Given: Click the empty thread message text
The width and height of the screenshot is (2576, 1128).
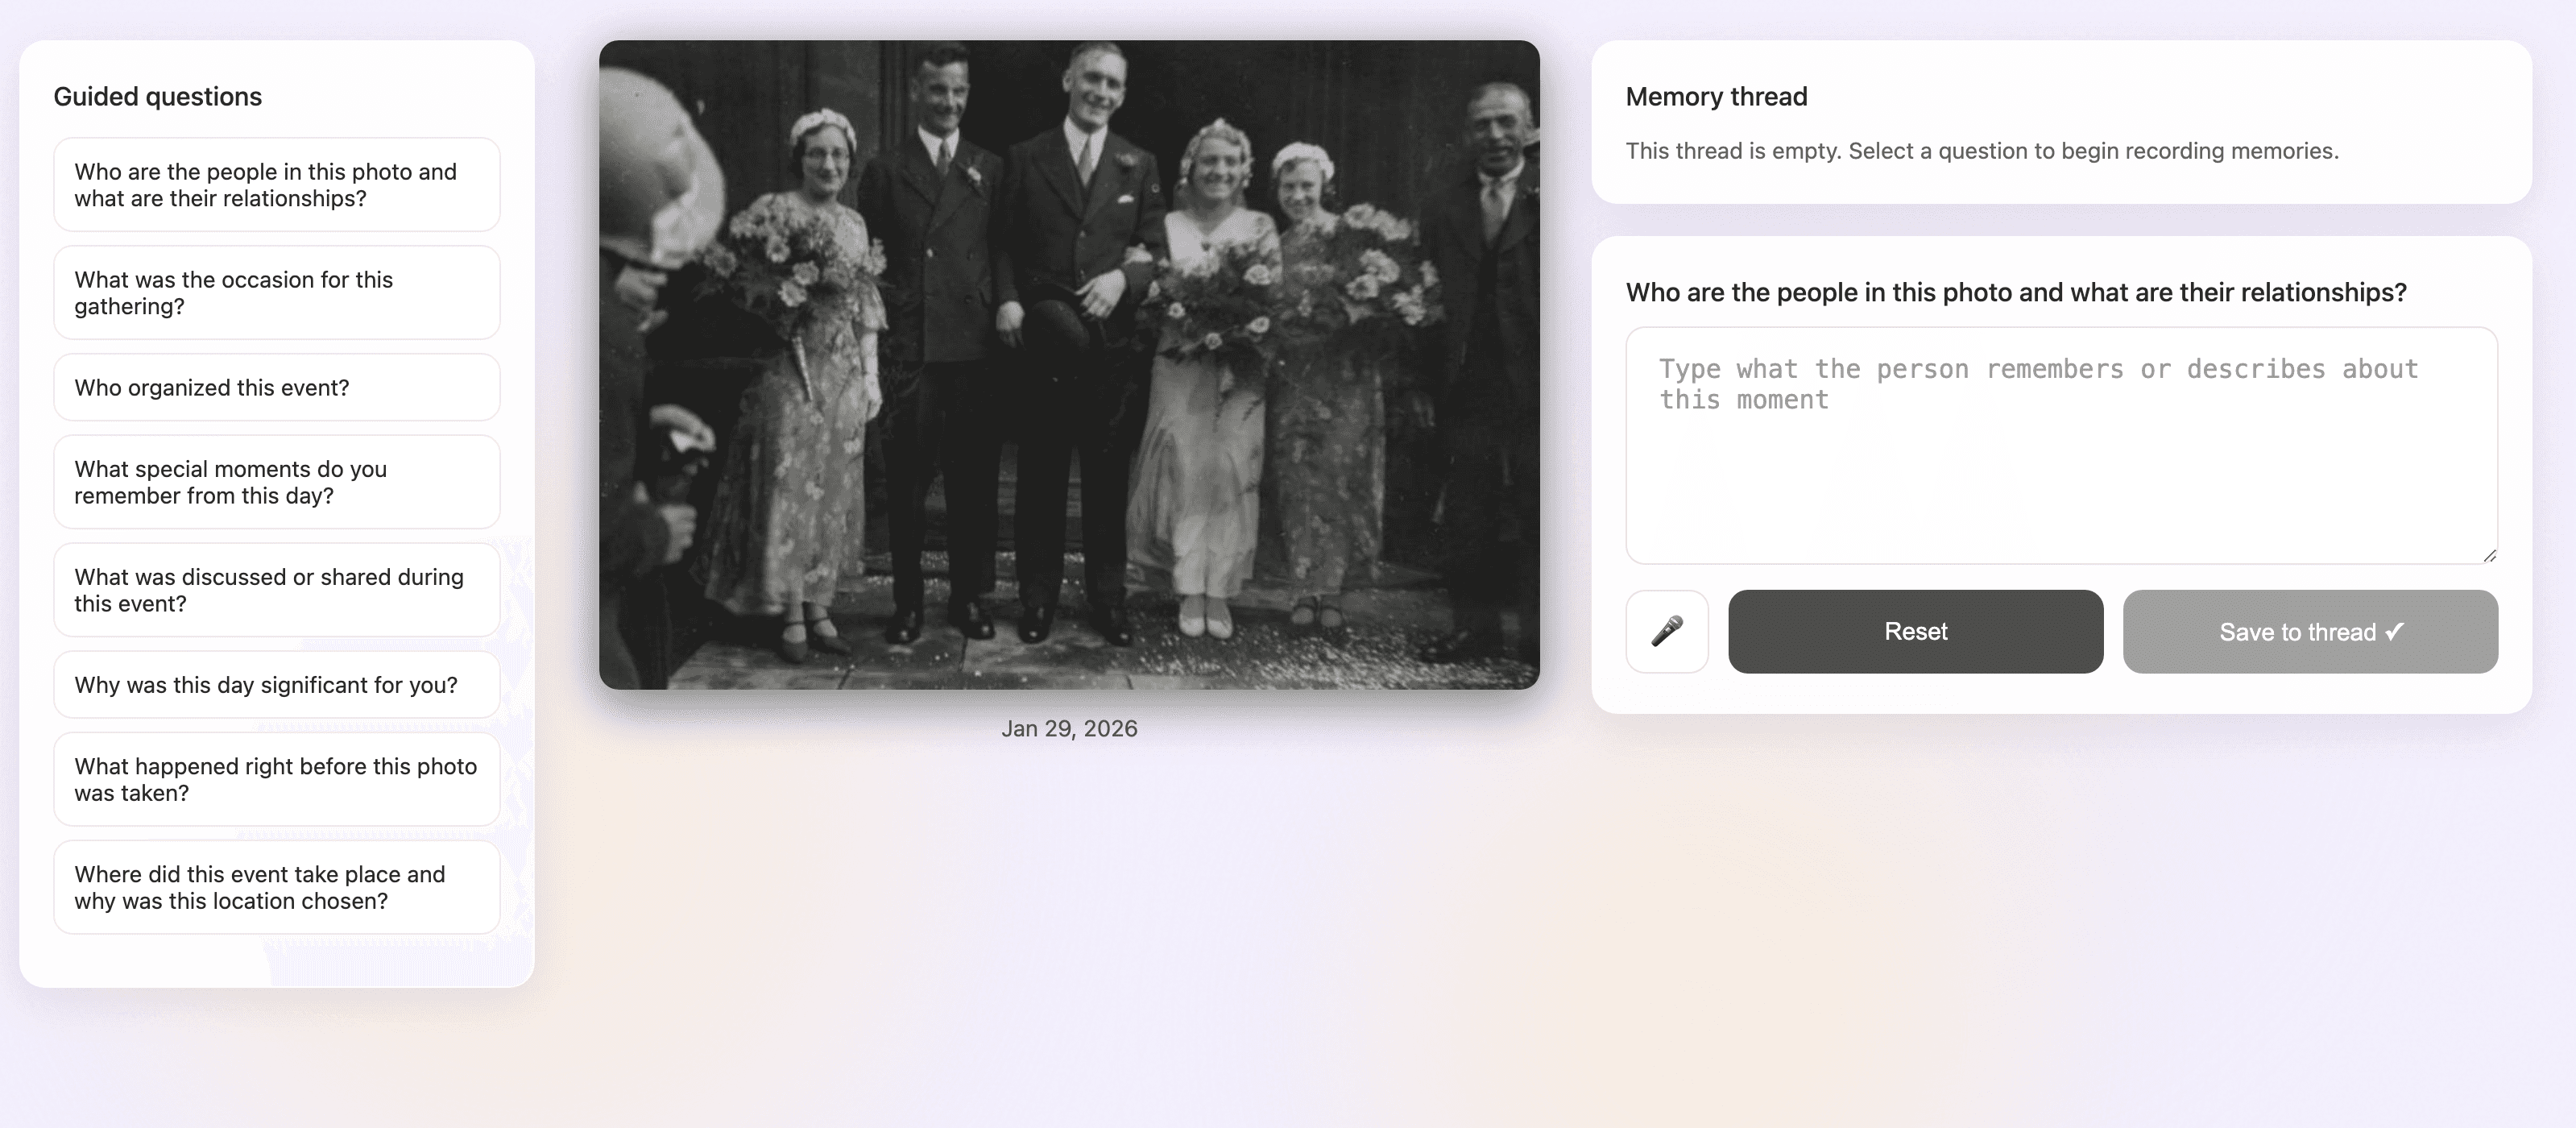Looking at the screenshot, I should tap(1982, 151).
